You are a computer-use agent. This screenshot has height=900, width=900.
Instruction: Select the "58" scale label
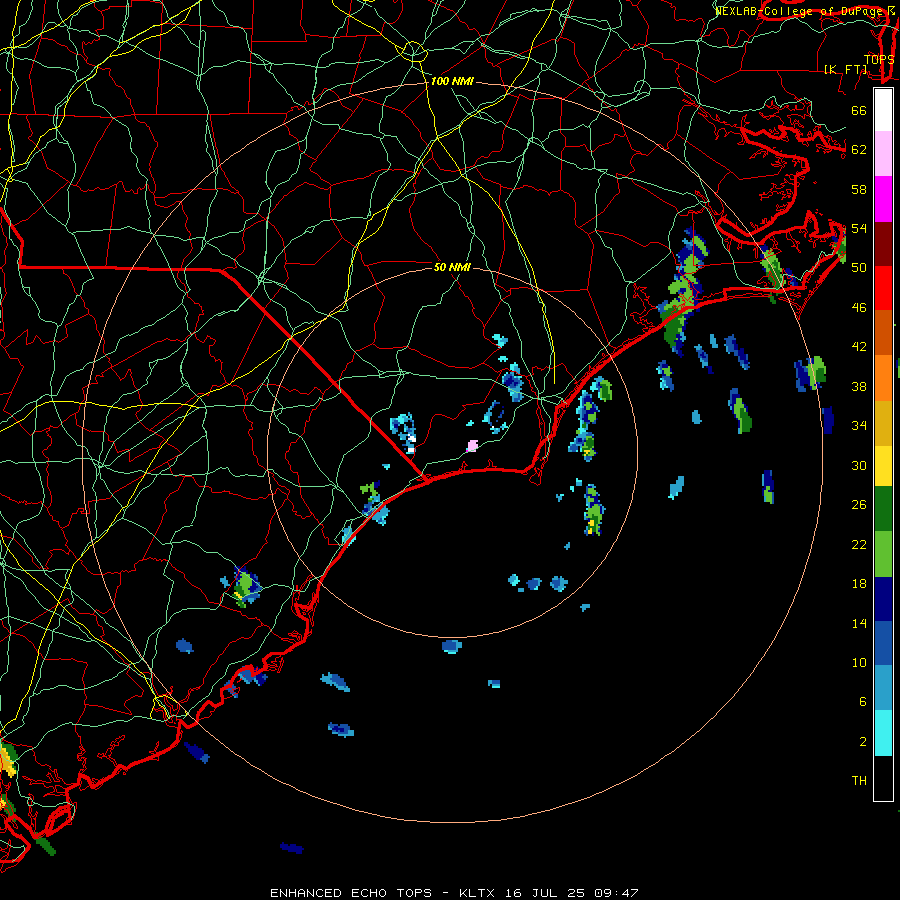click(859, 189)
